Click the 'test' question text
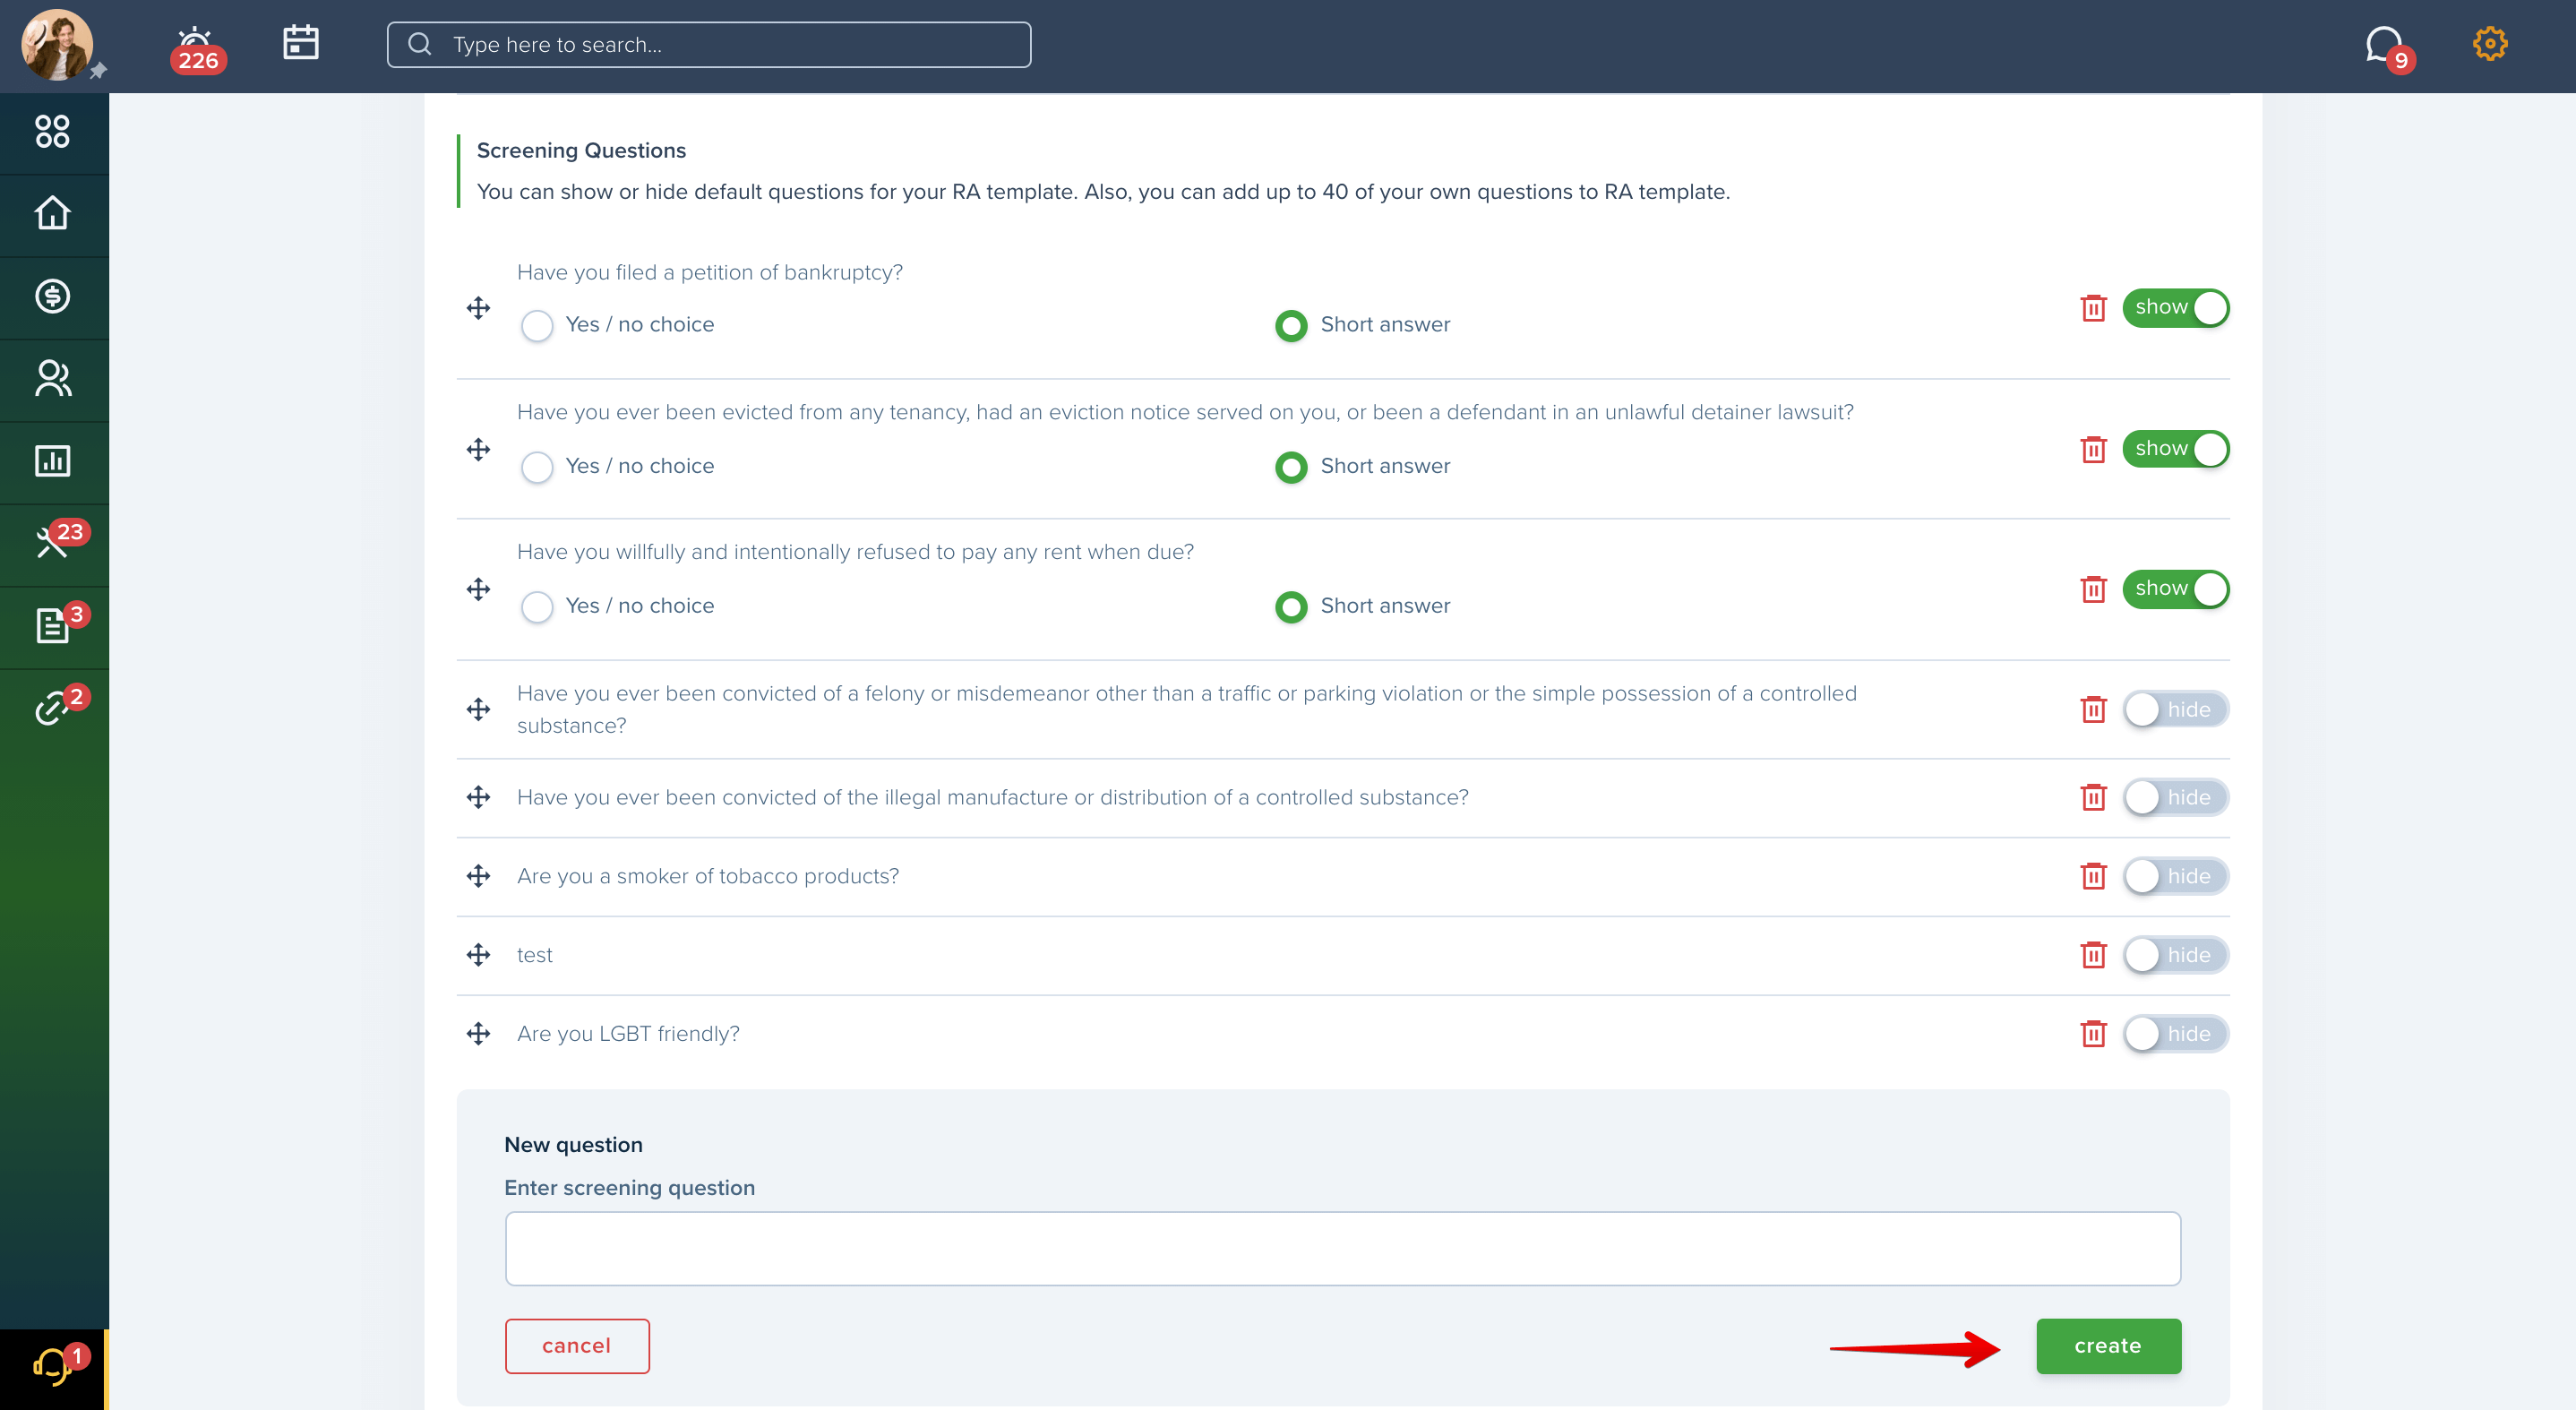Image resolution: width=2576 pixels, height=1410 pixels. 535,955
